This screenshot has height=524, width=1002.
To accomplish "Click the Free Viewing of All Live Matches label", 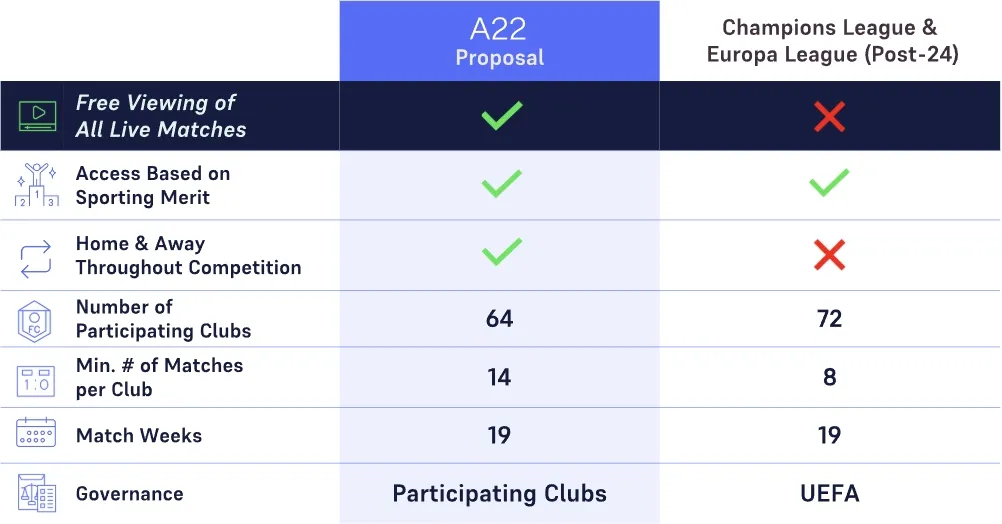I will coord(160,116).
